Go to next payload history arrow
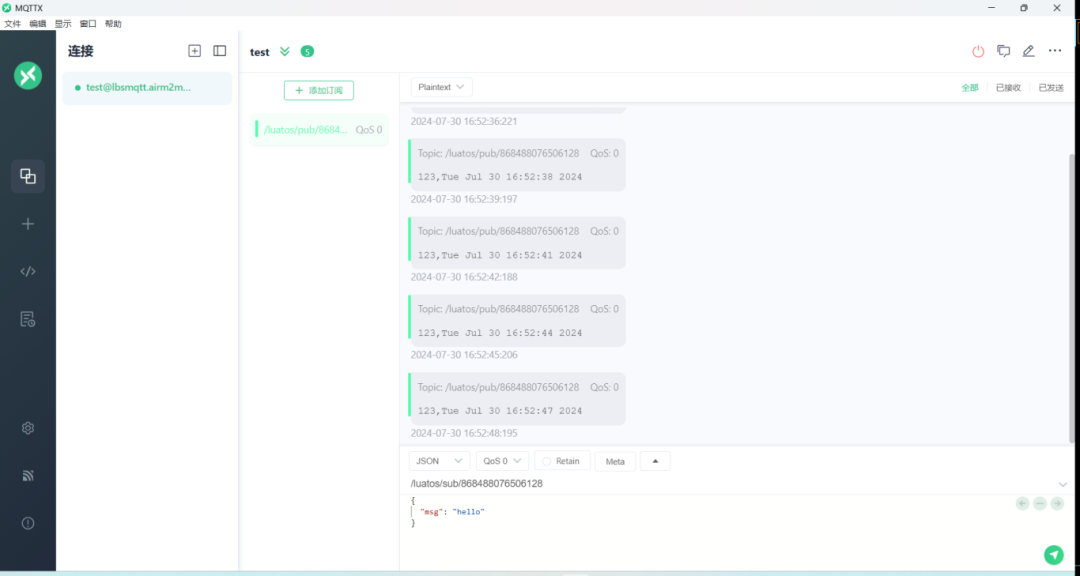Screen dimensions: 1080x576 point(1057,504)
